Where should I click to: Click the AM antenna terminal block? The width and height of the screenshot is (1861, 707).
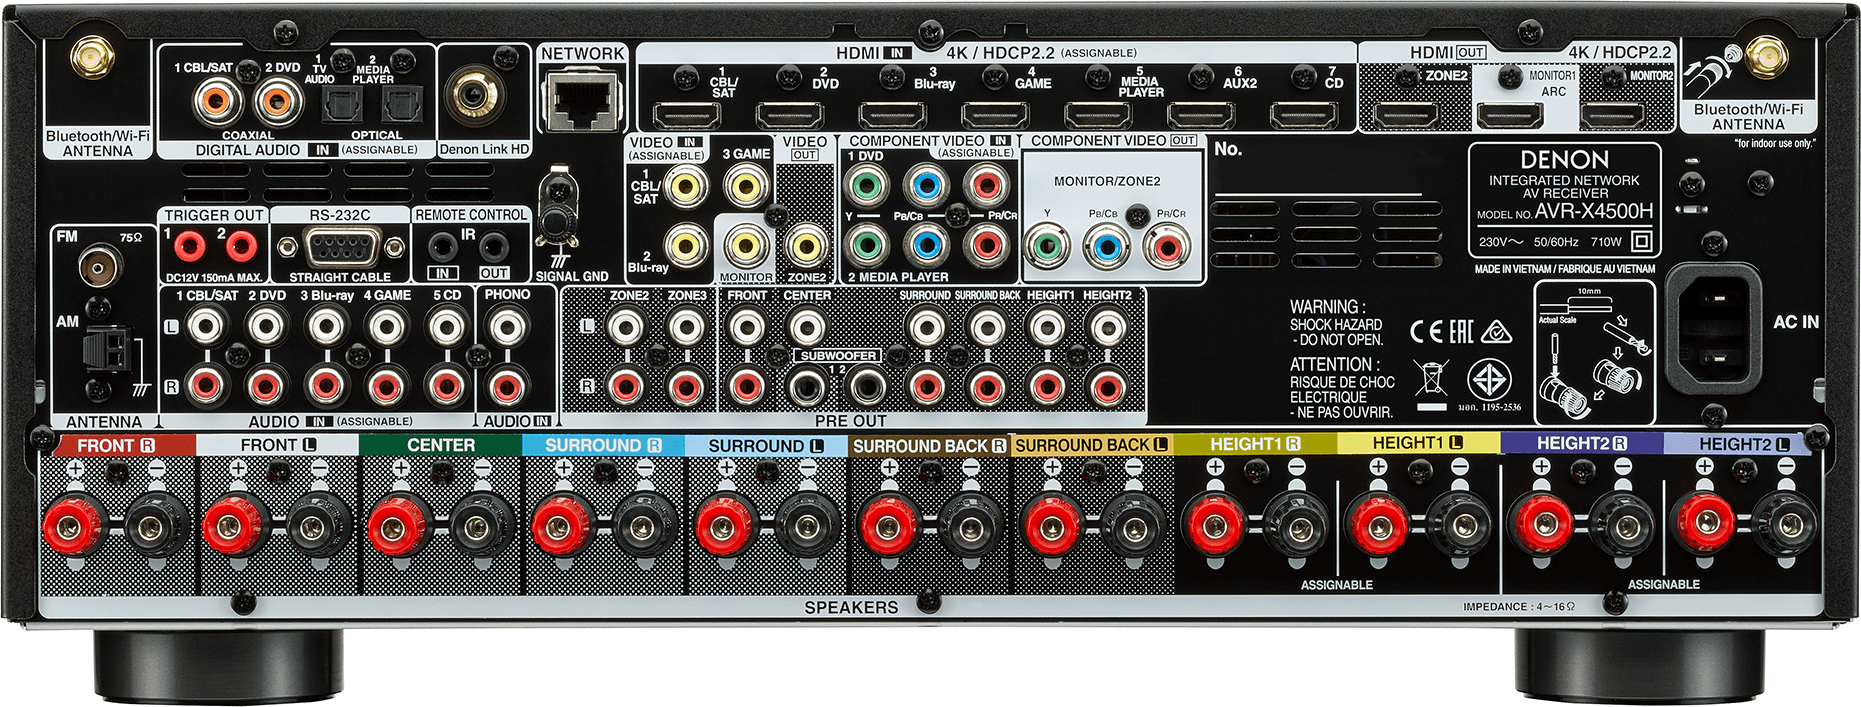point(108,350)
